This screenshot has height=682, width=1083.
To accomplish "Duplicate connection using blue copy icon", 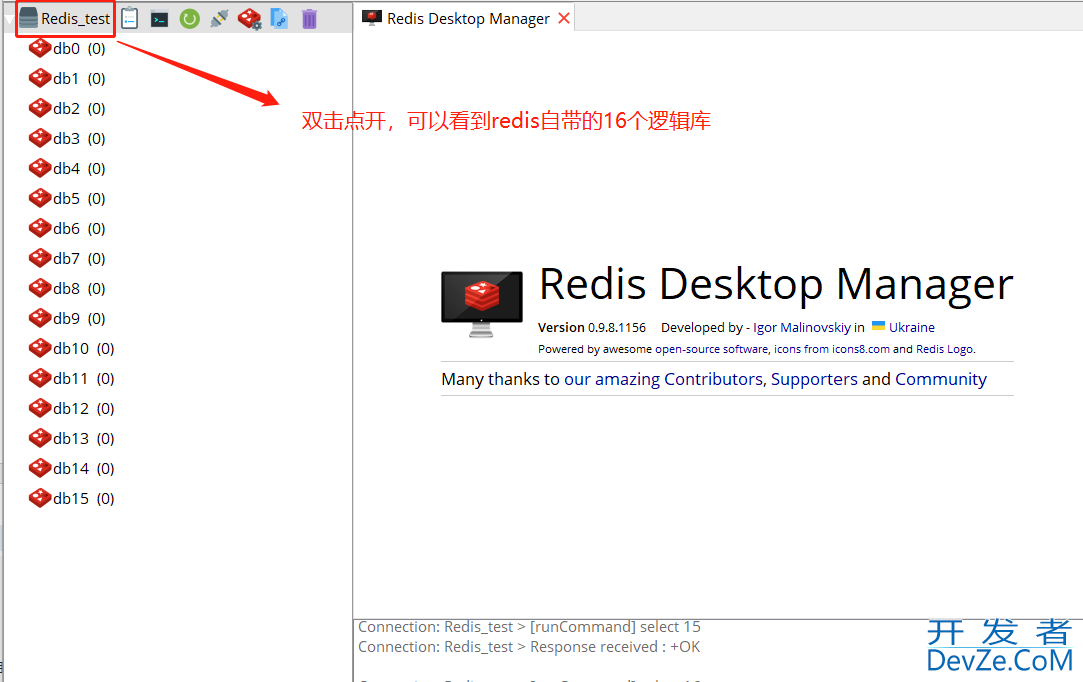I will pyautogui.click(x=279, y=19).
